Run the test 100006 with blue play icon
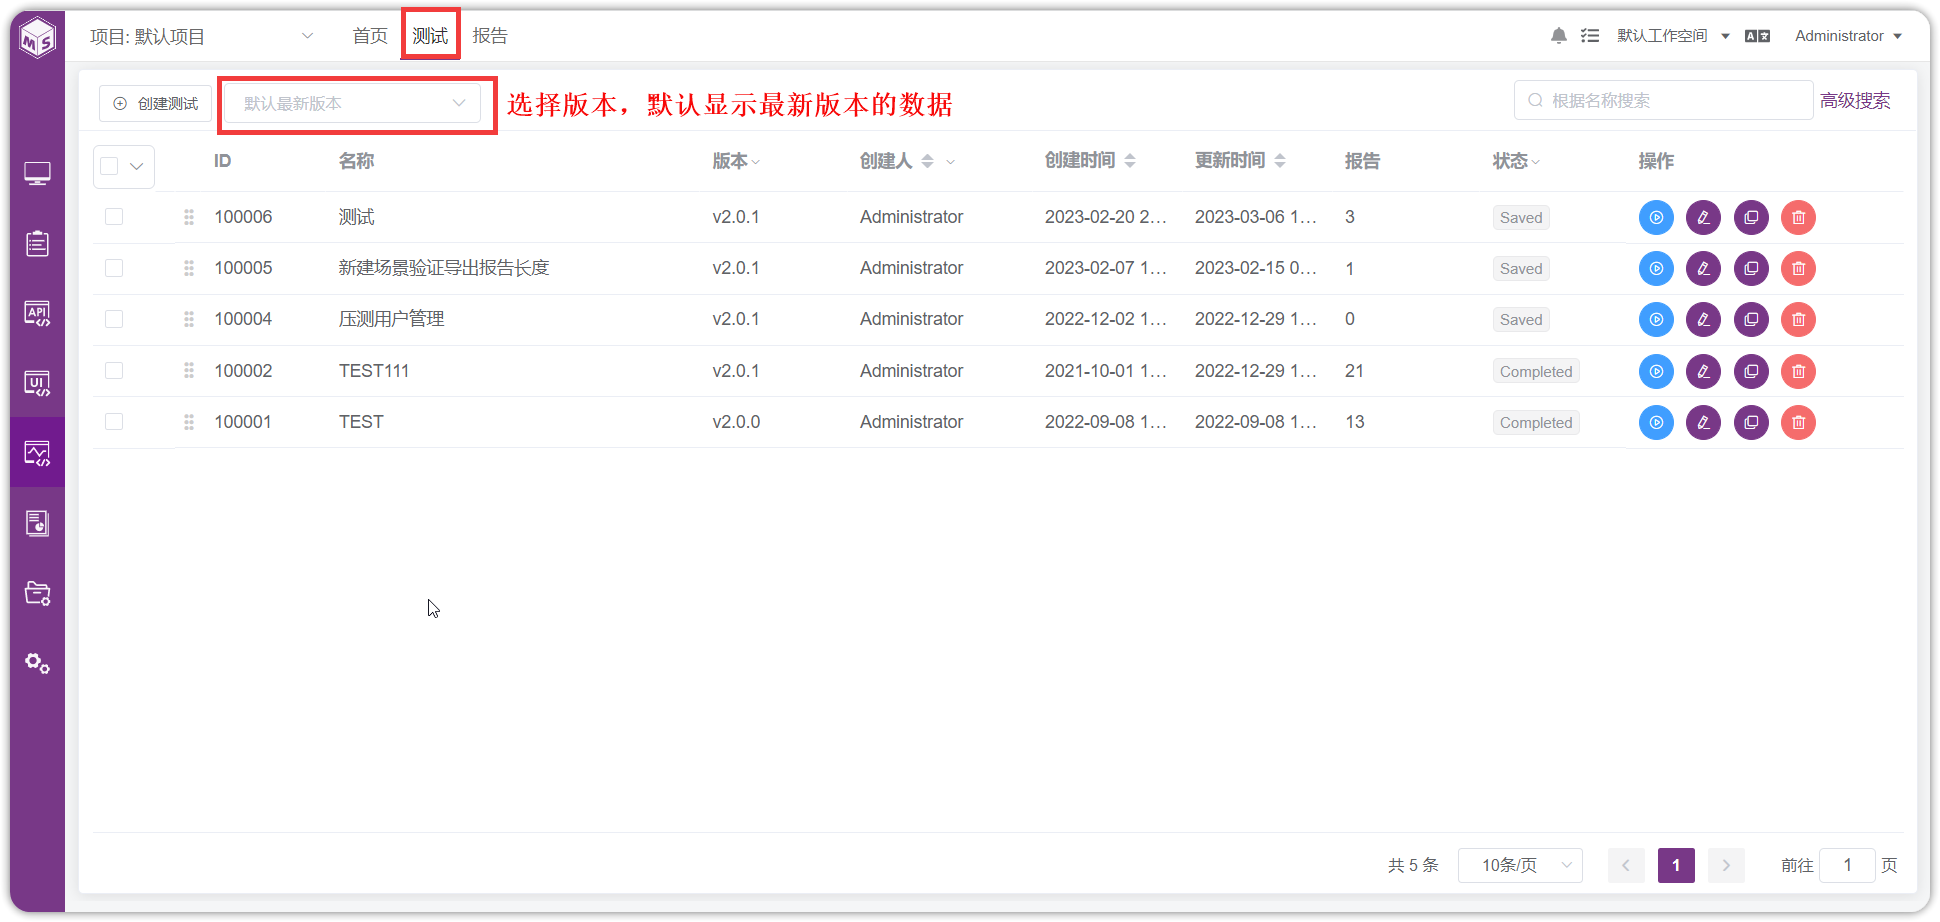This screenshot has height=922, width=1940. pyautogui.click(x=1656, y=217)
